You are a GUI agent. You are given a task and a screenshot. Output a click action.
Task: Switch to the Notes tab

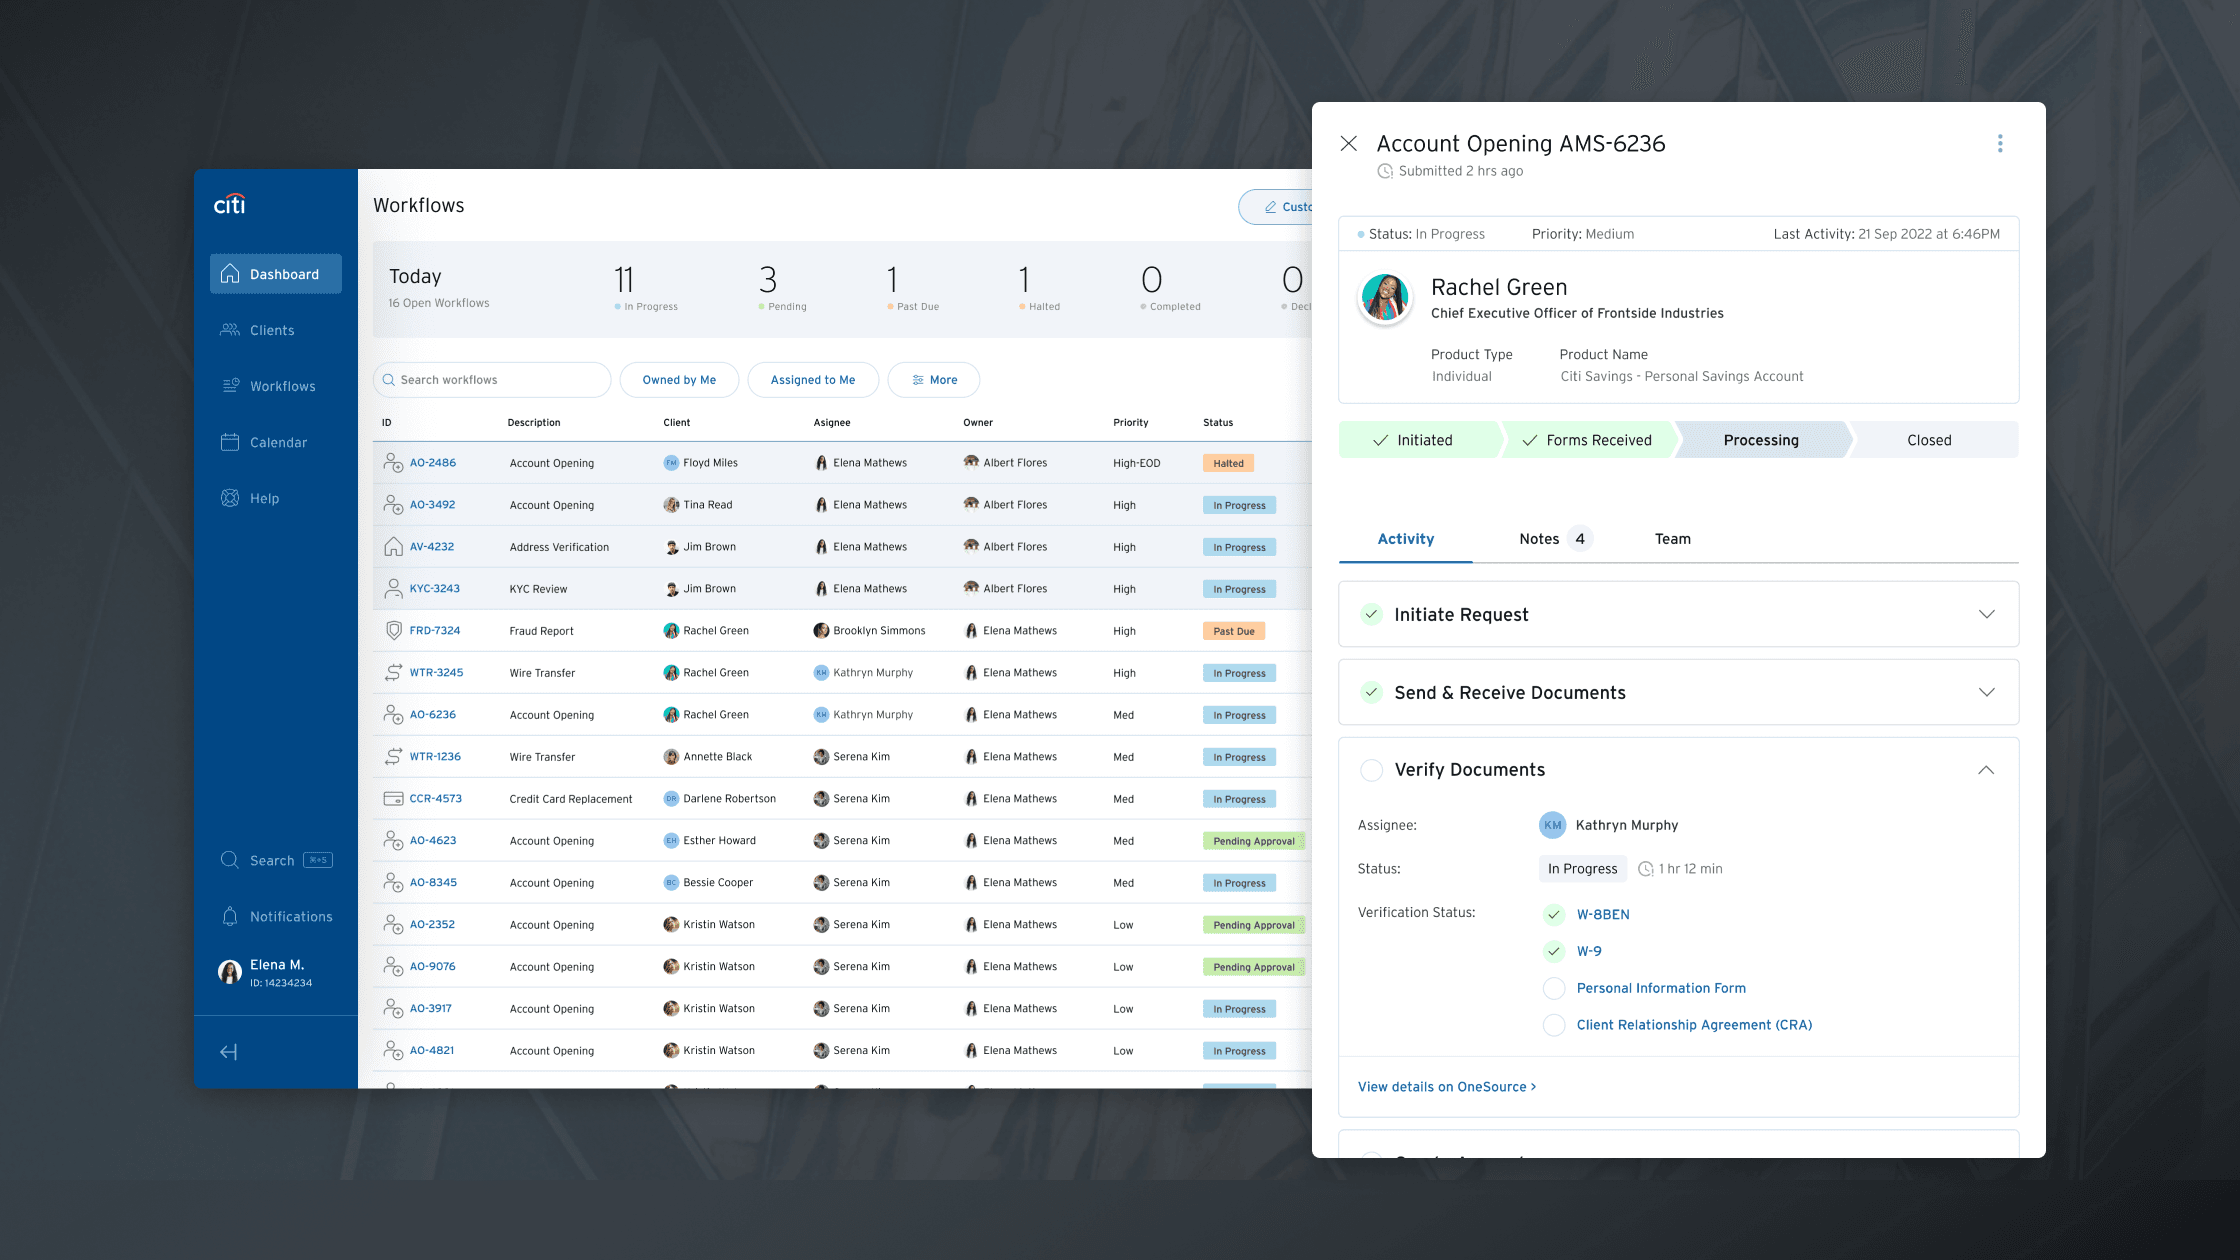[x=1555, y=539]
